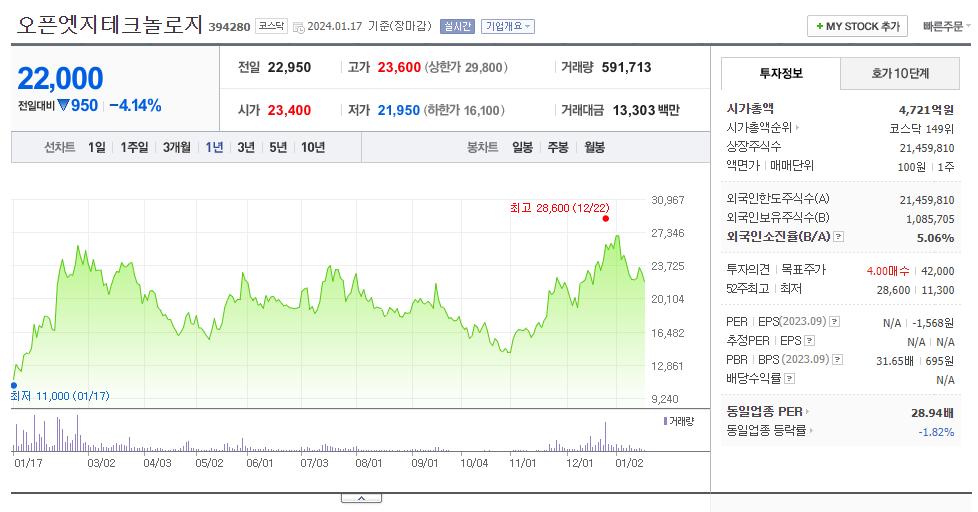The width and height of the screenshot is (978, 512).
Task: Expand the 빠른주문 dropdown
Action: [946, 26]
